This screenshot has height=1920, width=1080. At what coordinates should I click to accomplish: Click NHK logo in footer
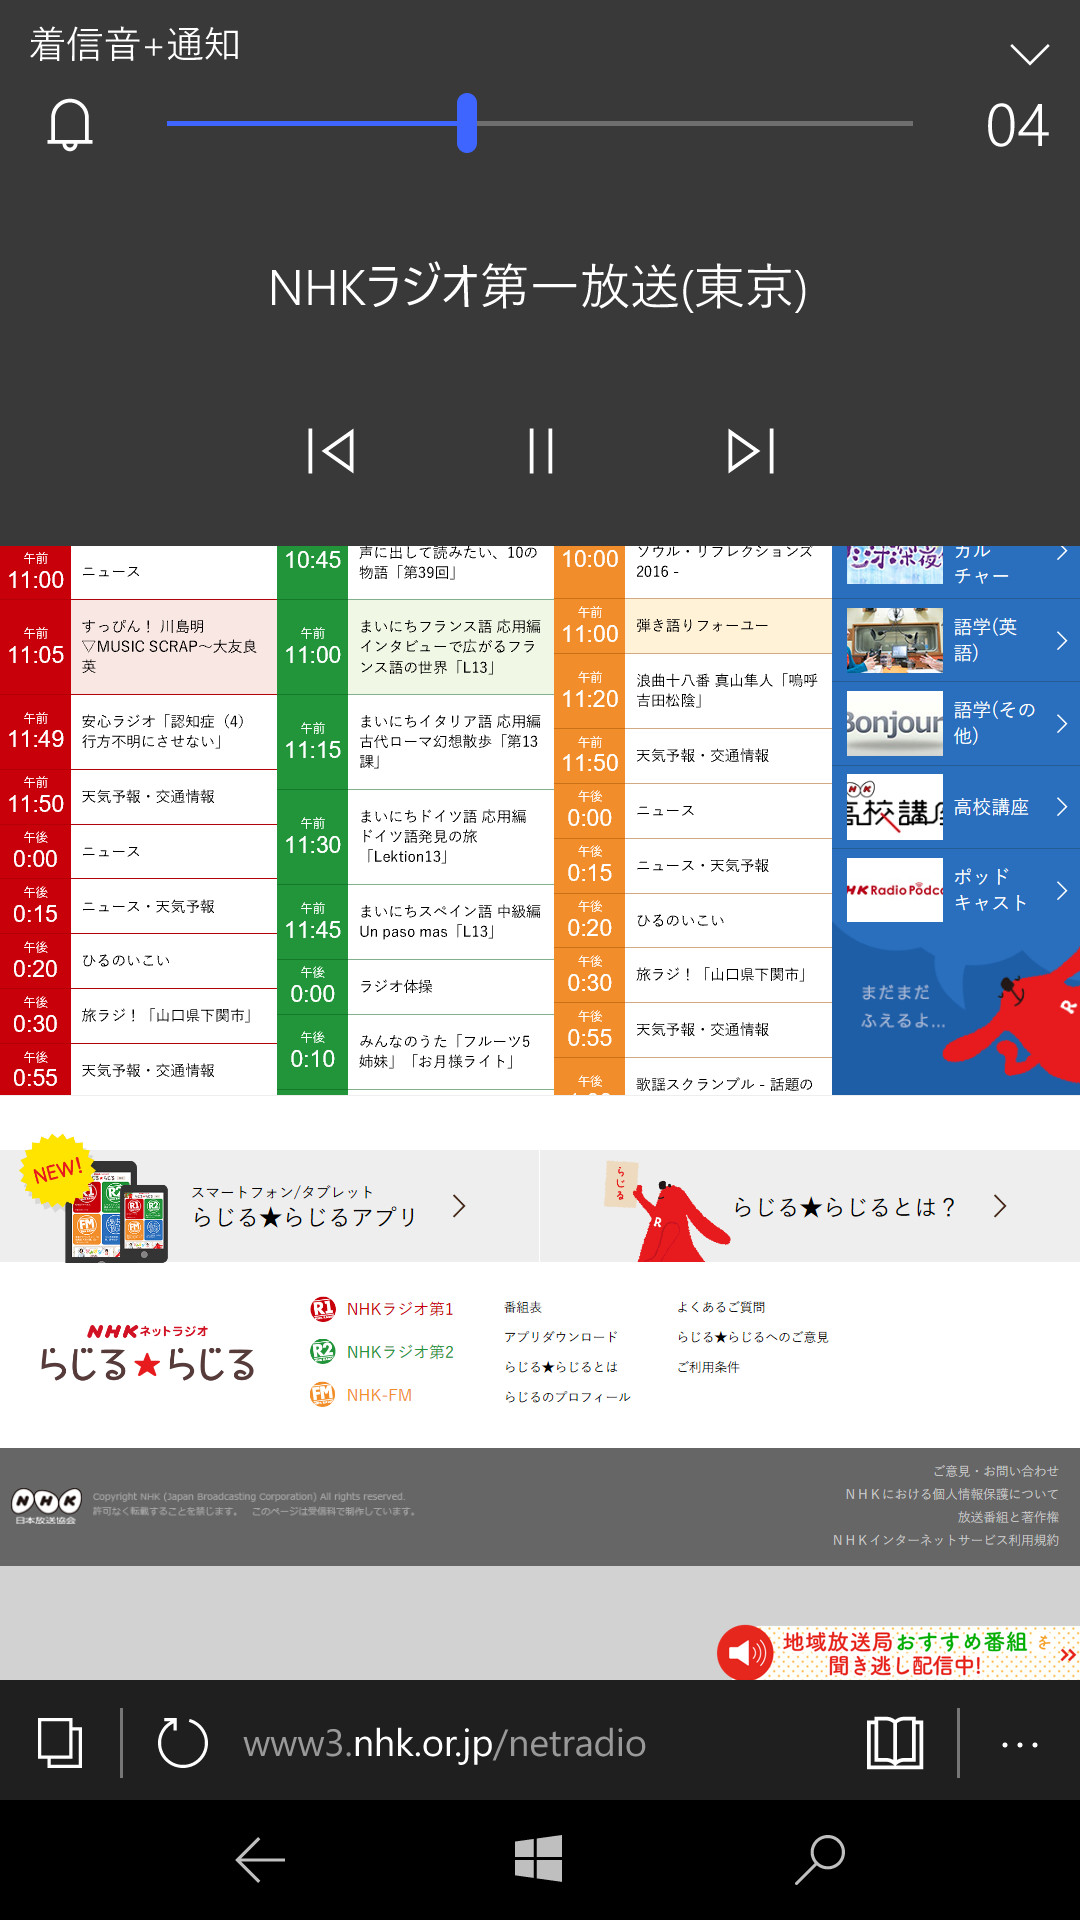pos(46,1505)
